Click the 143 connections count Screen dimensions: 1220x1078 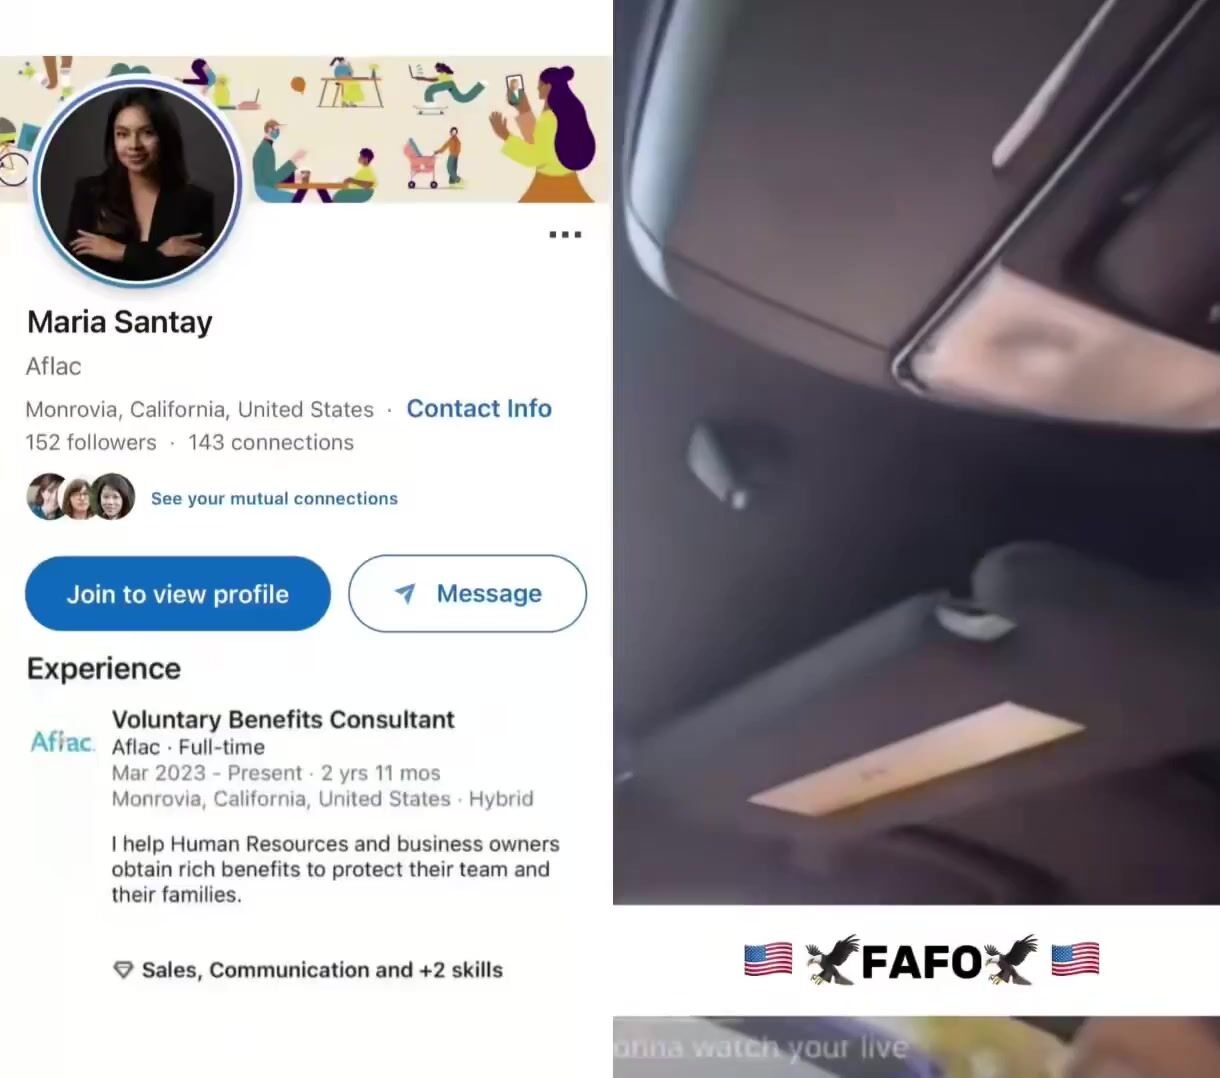271,442
